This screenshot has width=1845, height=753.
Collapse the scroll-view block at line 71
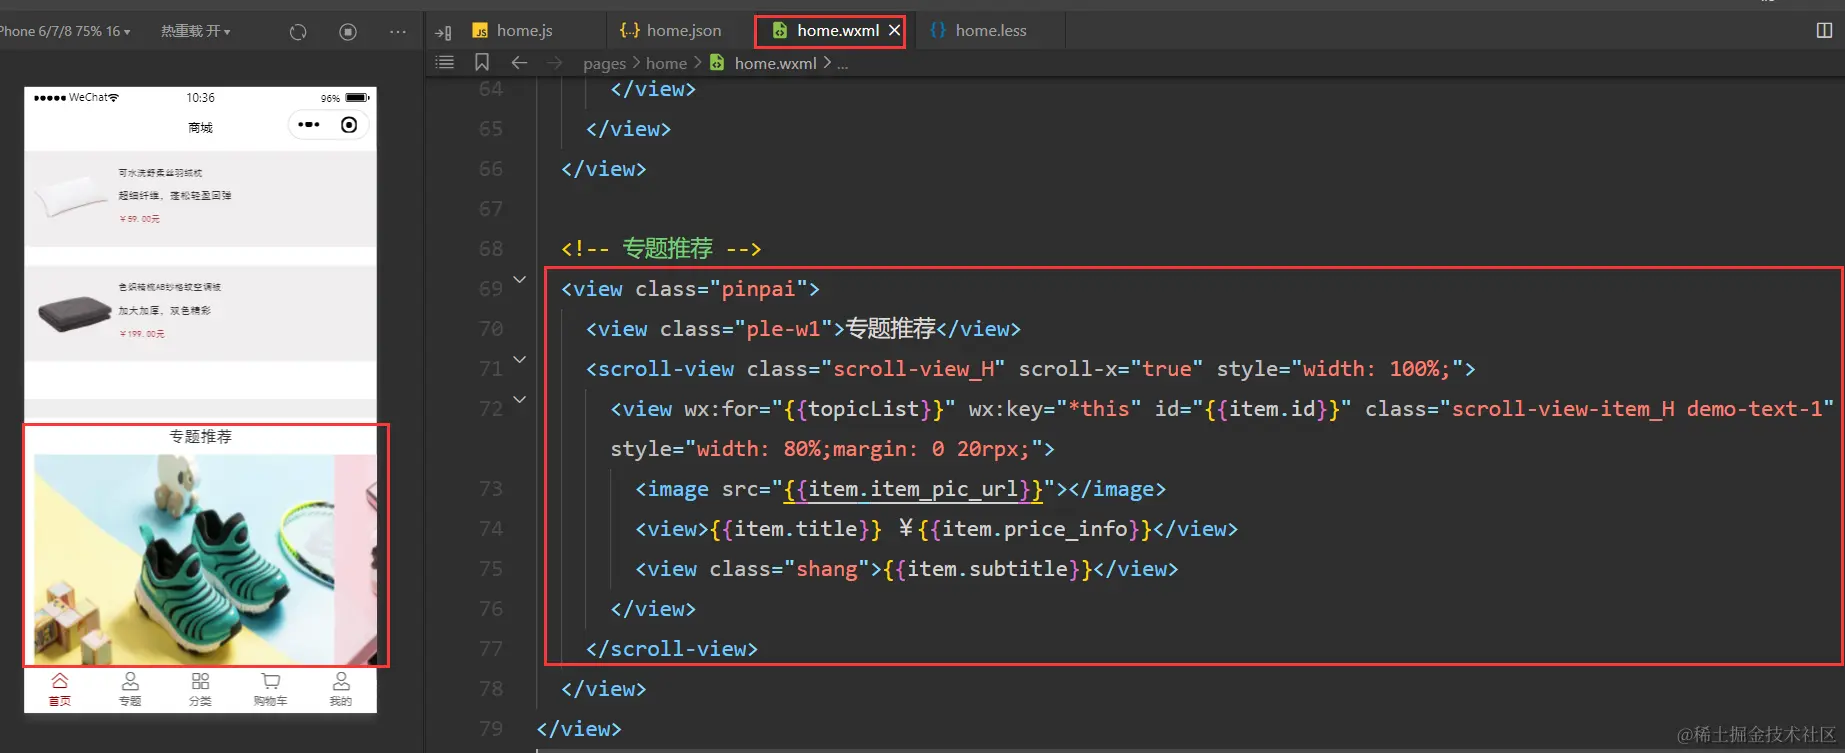[519, 360]
